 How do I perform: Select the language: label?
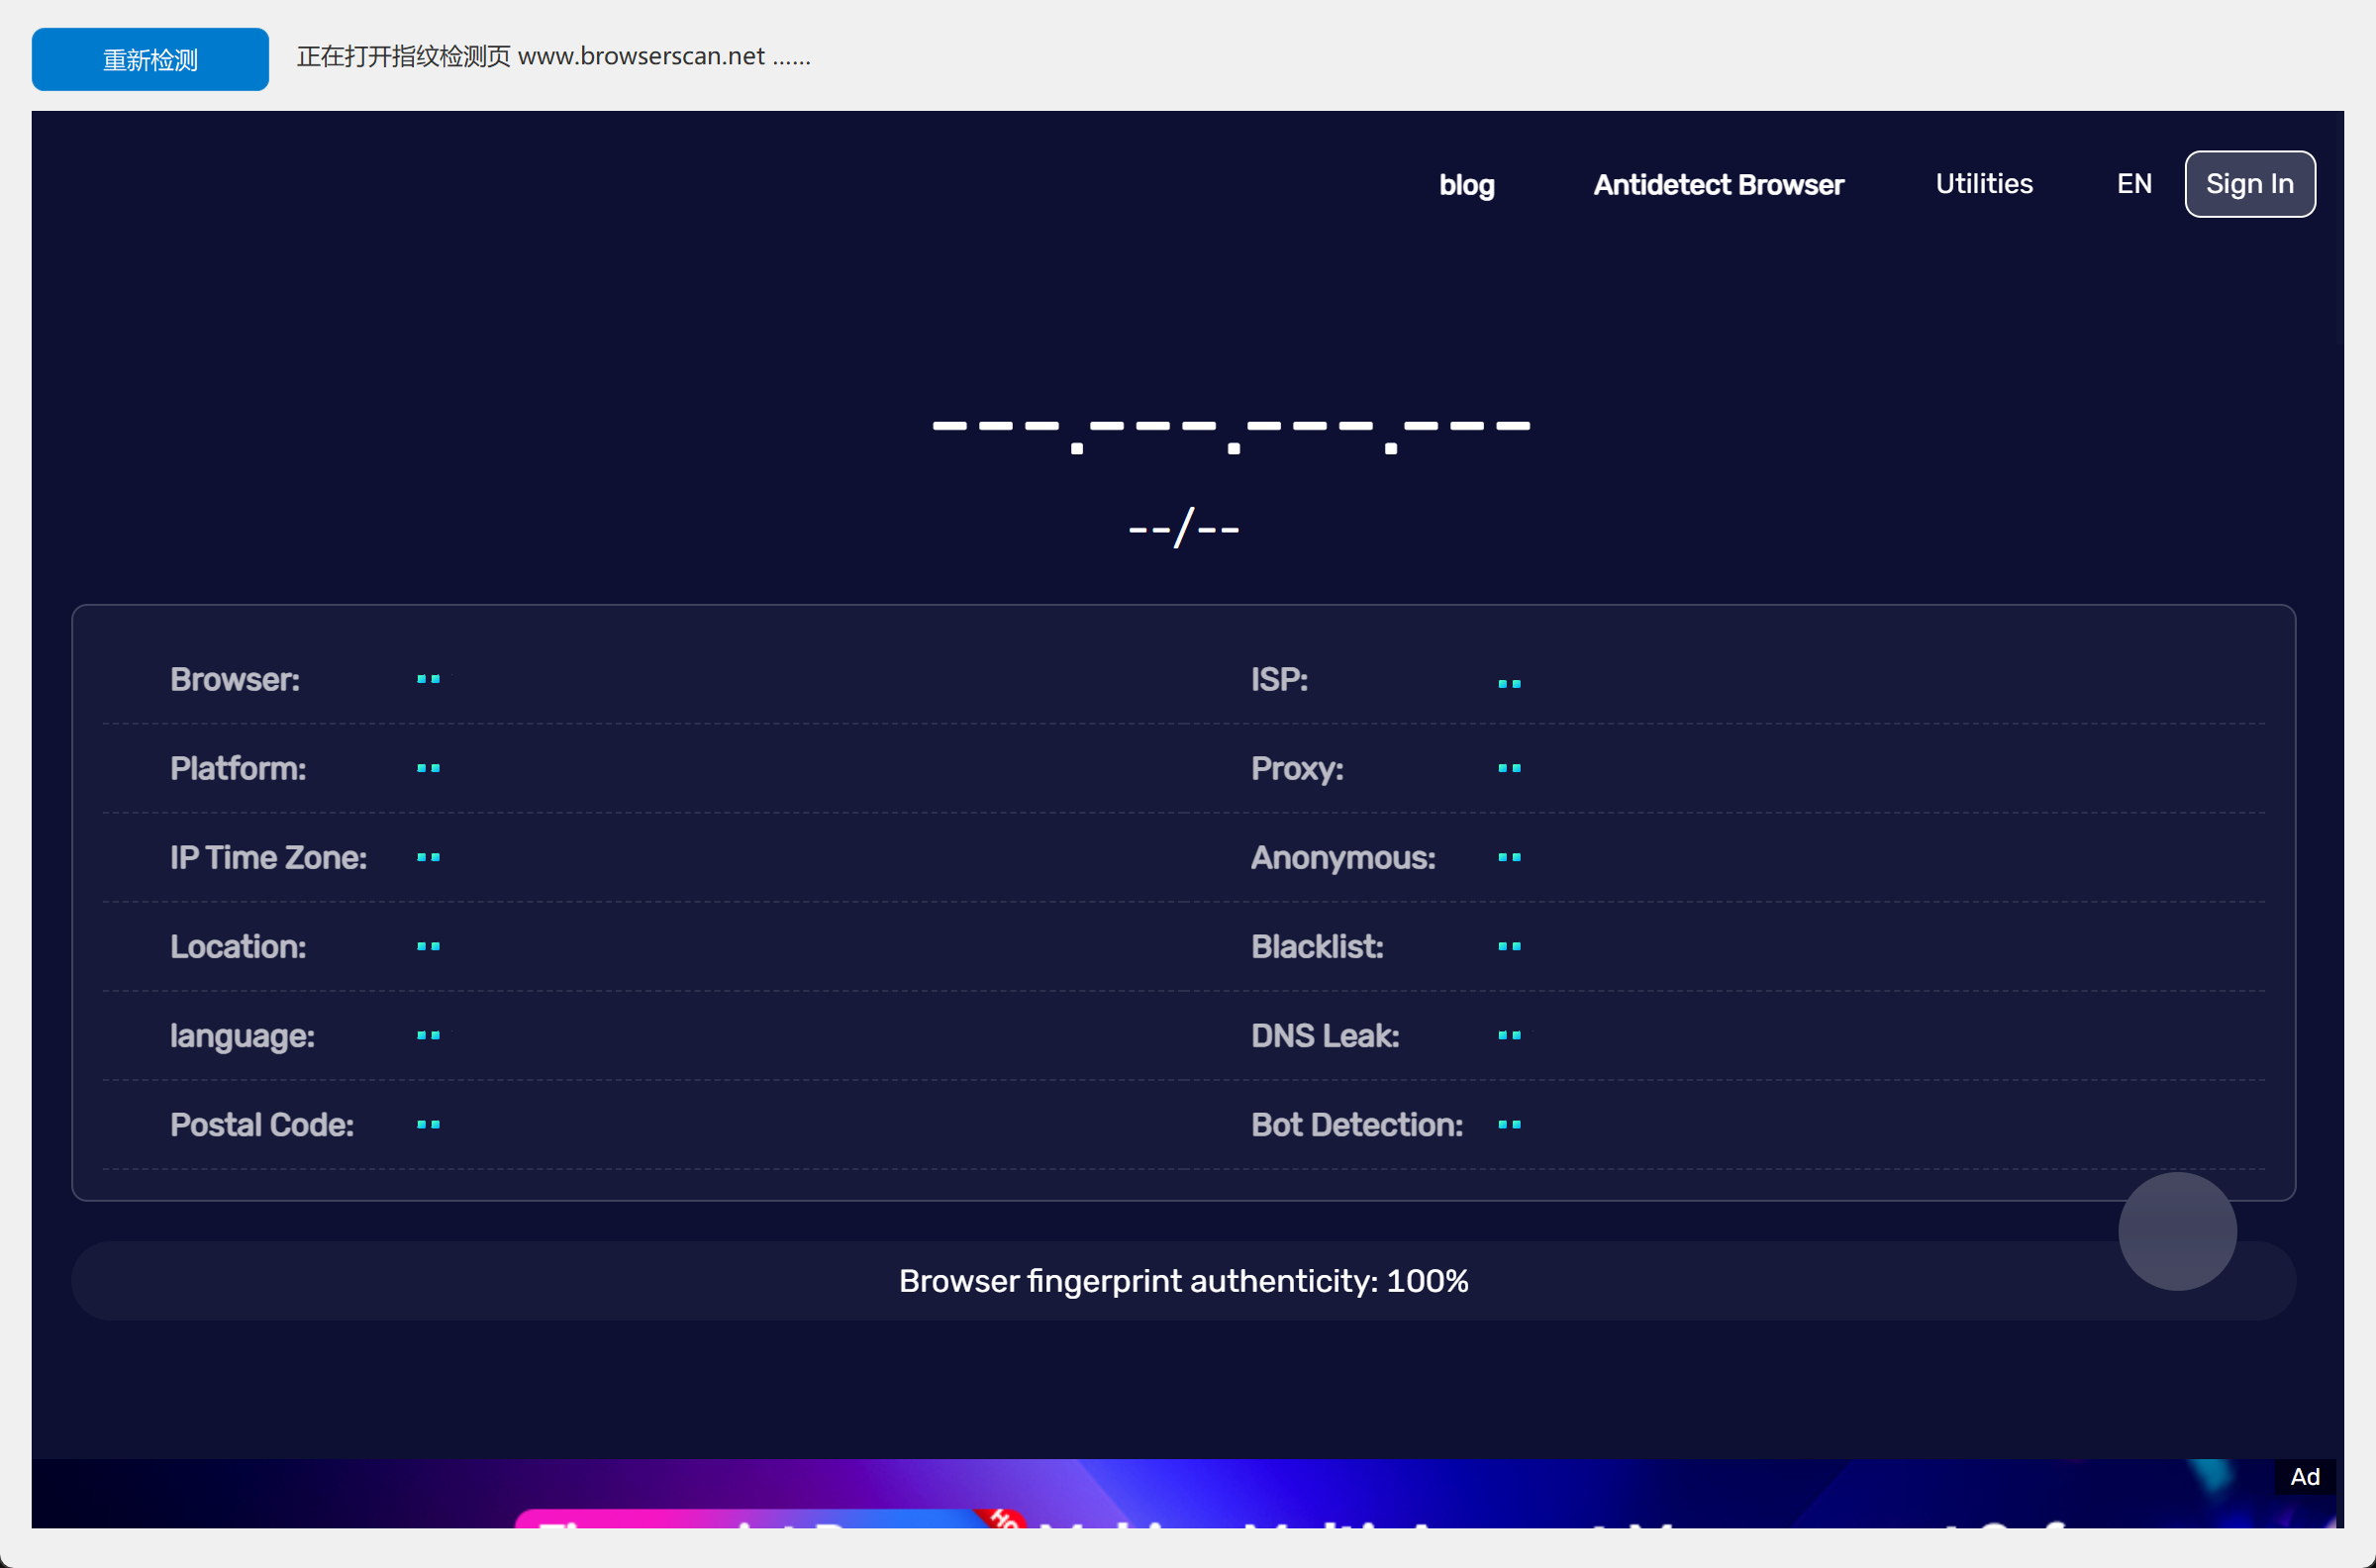pos(242,1036)
